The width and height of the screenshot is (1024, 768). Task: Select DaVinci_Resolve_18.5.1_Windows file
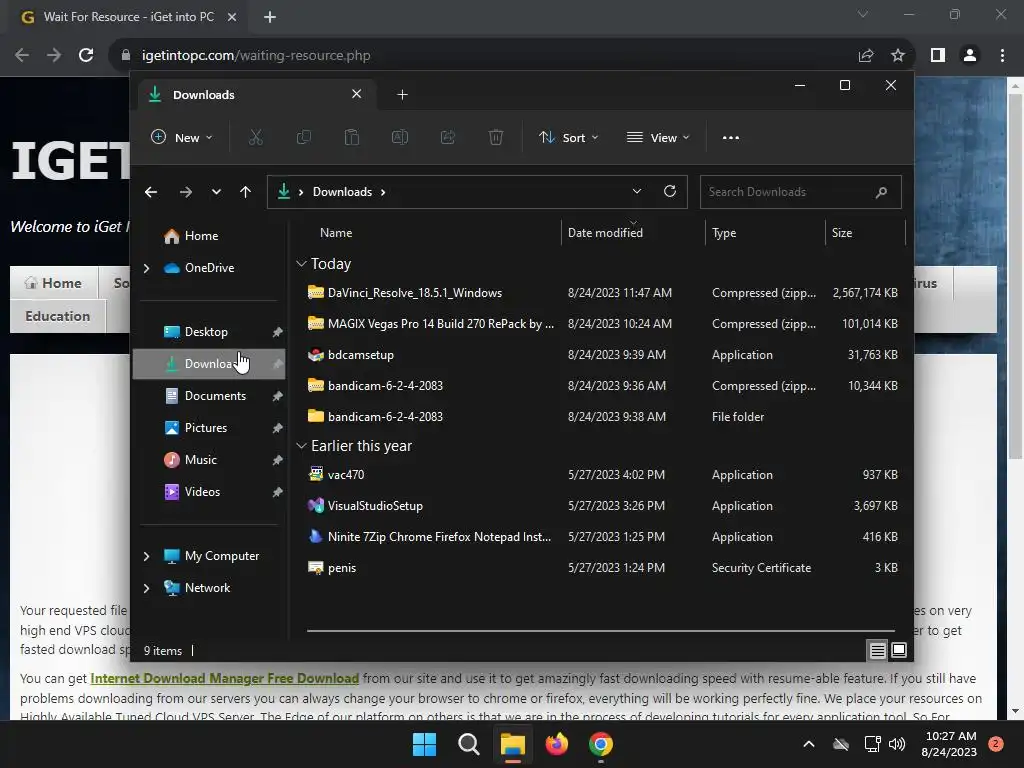coord(603,293)
